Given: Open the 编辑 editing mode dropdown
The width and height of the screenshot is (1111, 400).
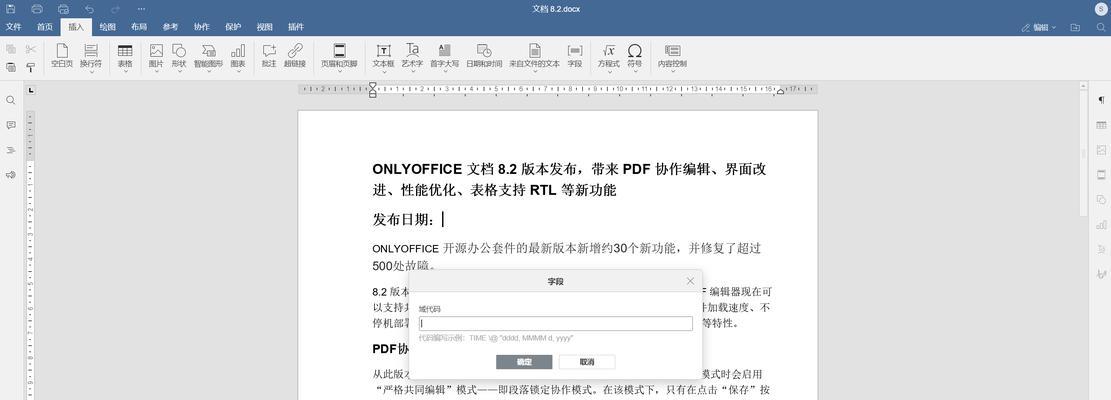Looking at the screenshot, I should coord(1039,27).
